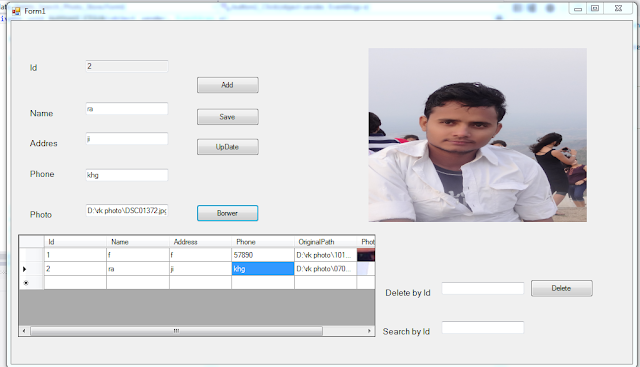Click the Photo path field
The width and height of the screenshot is (640, 367).
(x=127, y=210)
